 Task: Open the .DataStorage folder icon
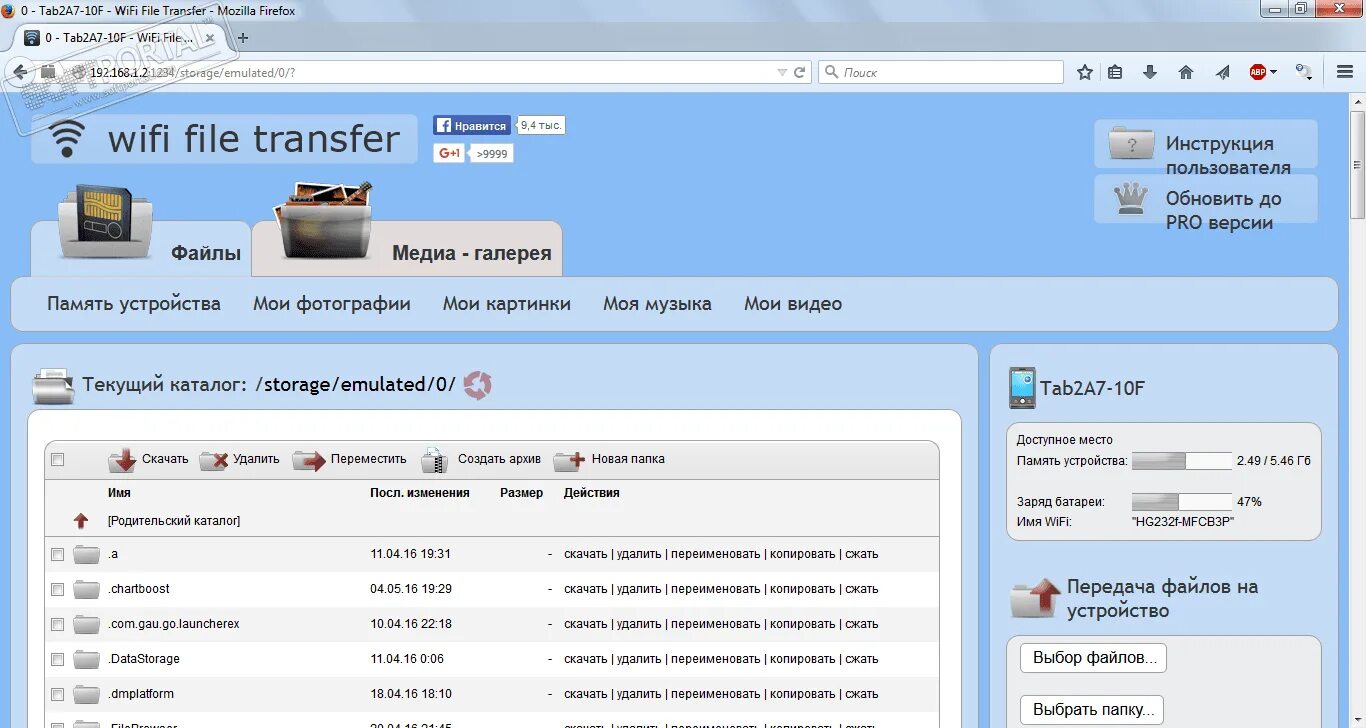87,659
